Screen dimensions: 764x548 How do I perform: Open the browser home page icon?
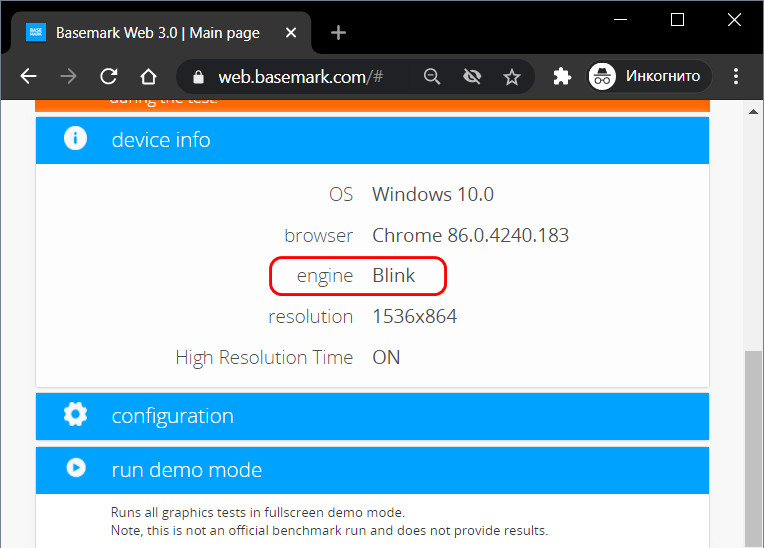click(x=148, y=76)
